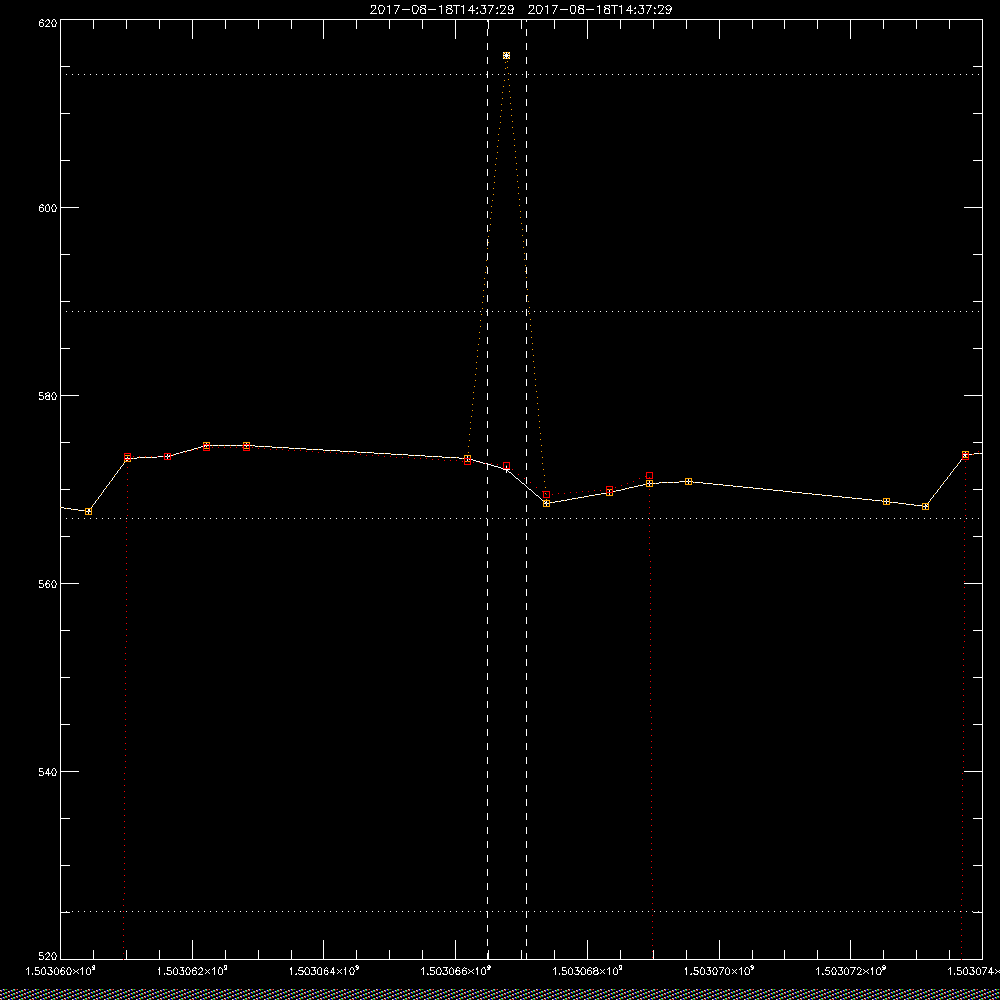1000x1000 pixels.
Task: Select the orange marker just right of the dashed lines
Action: pyautogui.click(x=547, y=503)
